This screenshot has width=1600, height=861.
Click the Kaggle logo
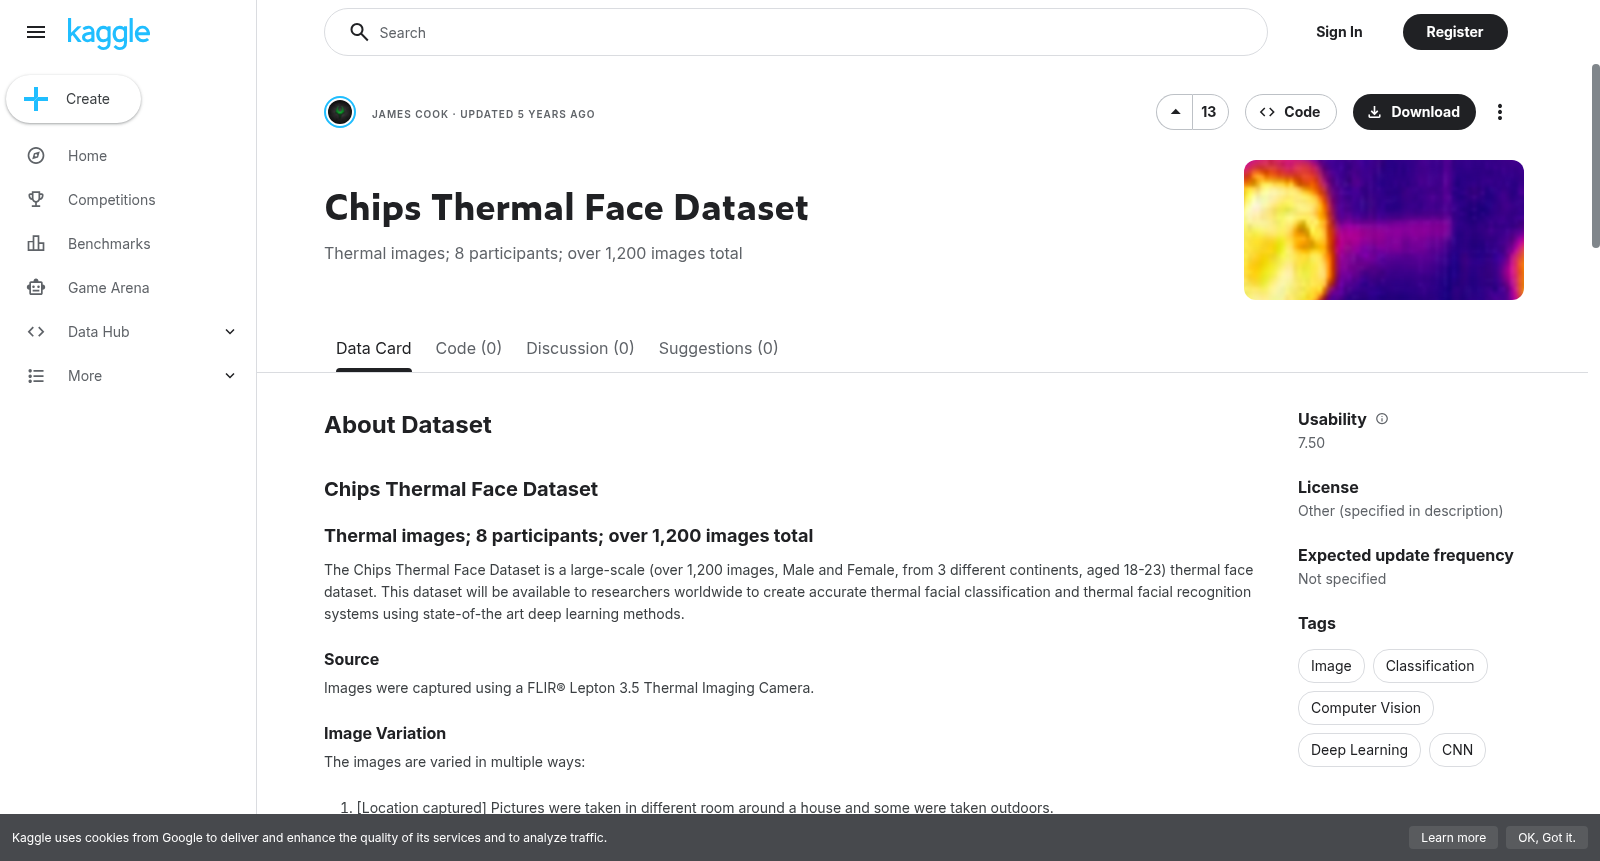click(108, 33)
